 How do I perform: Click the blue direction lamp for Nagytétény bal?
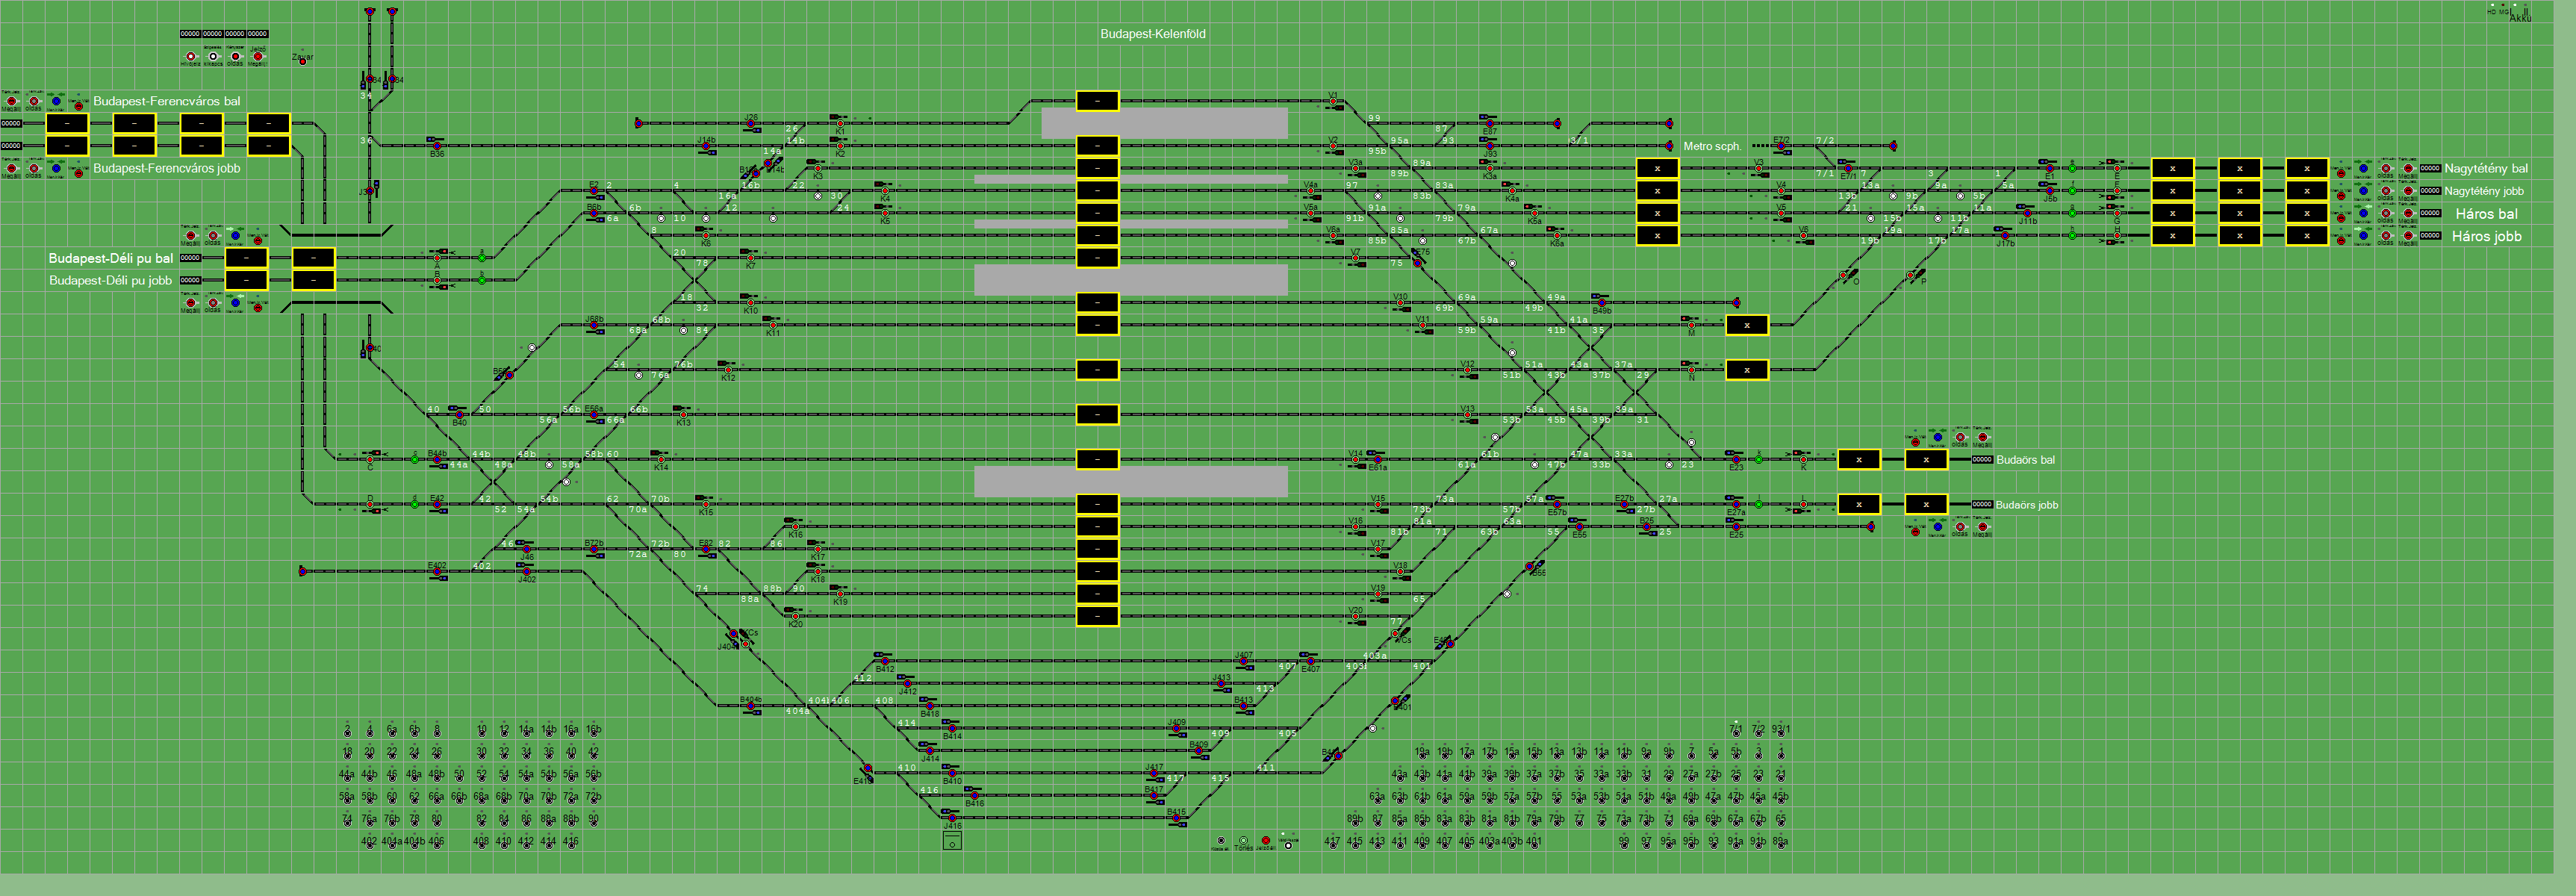(x=2363, y=168)
